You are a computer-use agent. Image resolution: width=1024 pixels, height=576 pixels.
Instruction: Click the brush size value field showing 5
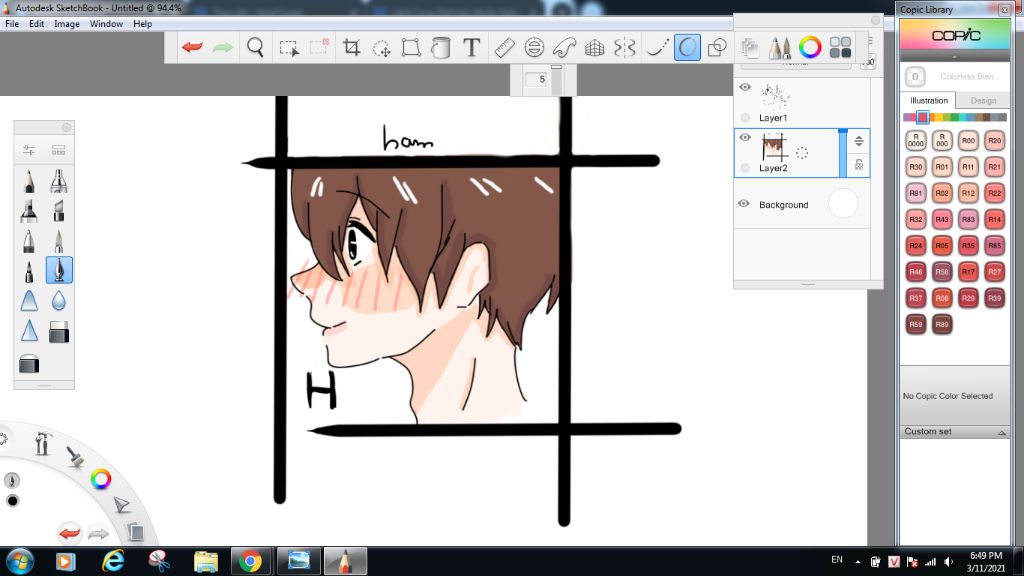coord(537,79)
